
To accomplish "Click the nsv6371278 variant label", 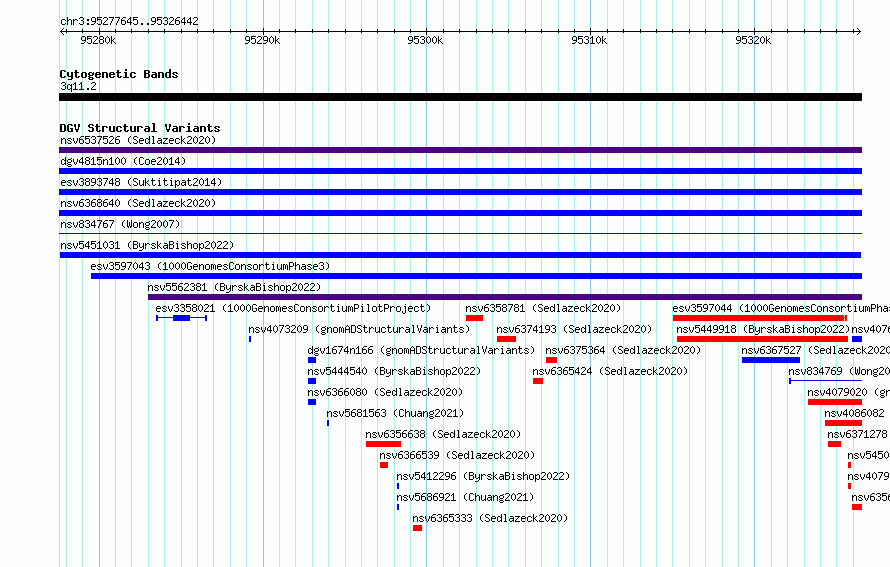I will [x=857, y=434].
